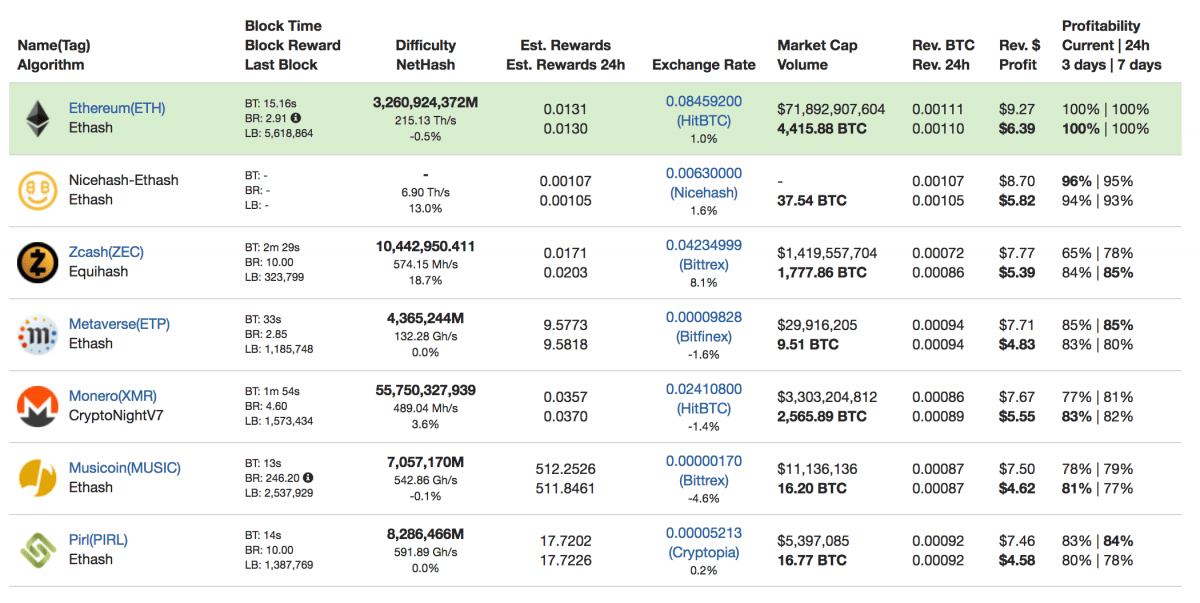The image size is (1200, 603).
Task: Click the Ethereum diamond logo icon
Action: click(x=38, y=118)
